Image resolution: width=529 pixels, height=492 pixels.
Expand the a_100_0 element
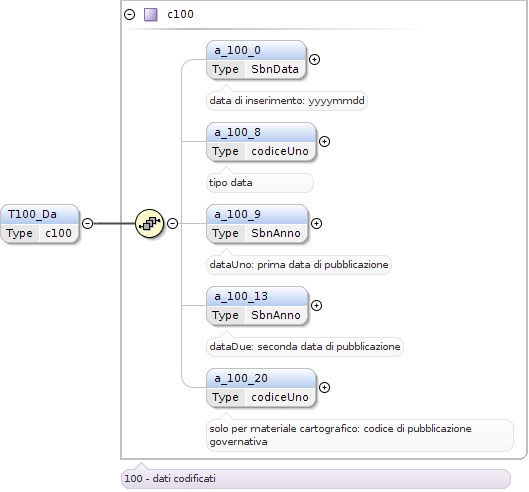(314, 59)
